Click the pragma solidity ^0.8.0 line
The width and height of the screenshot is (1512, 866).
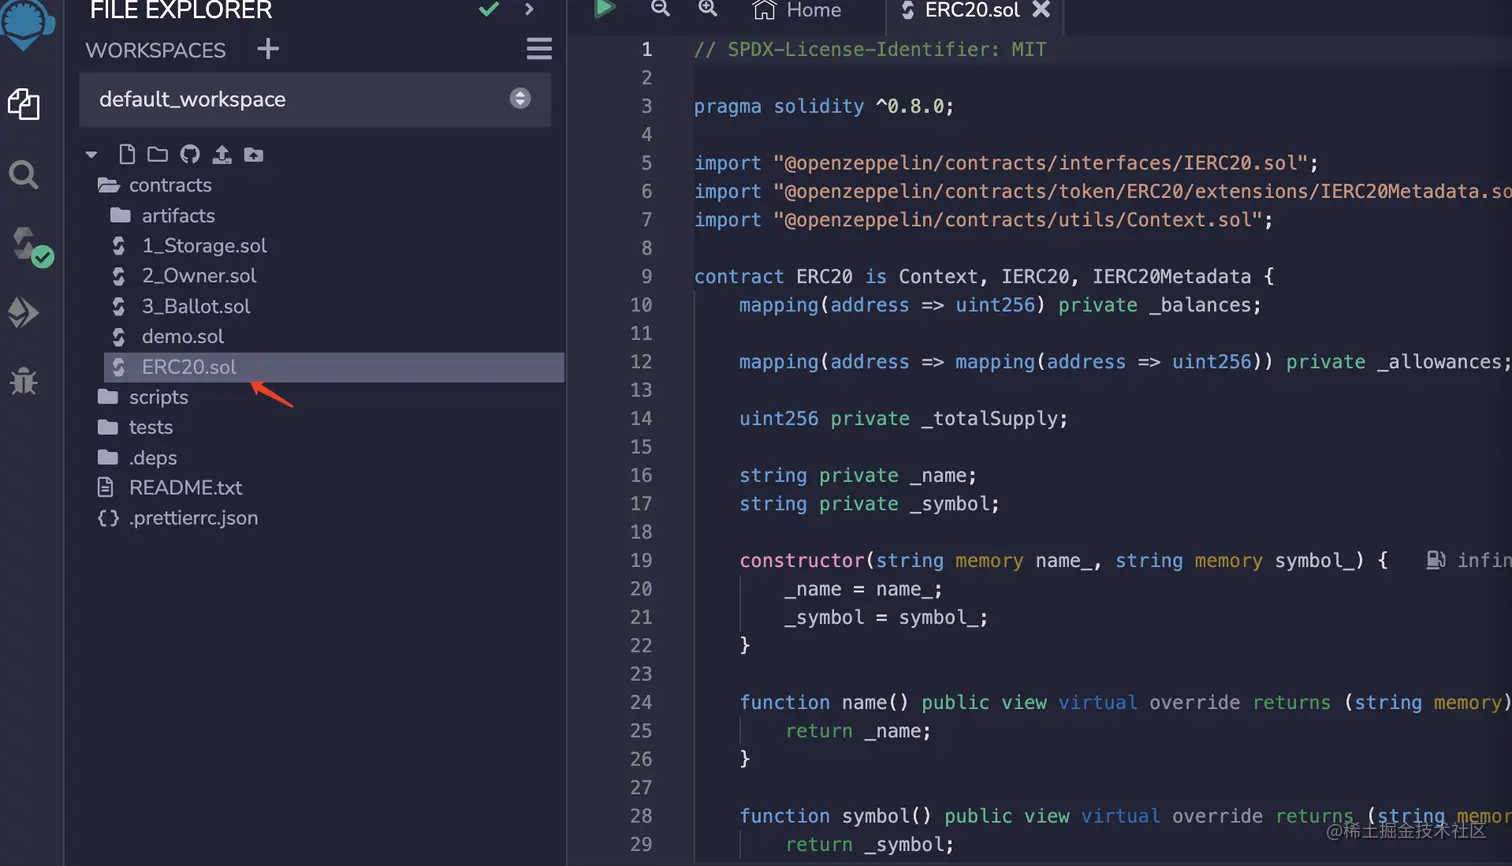824,106
